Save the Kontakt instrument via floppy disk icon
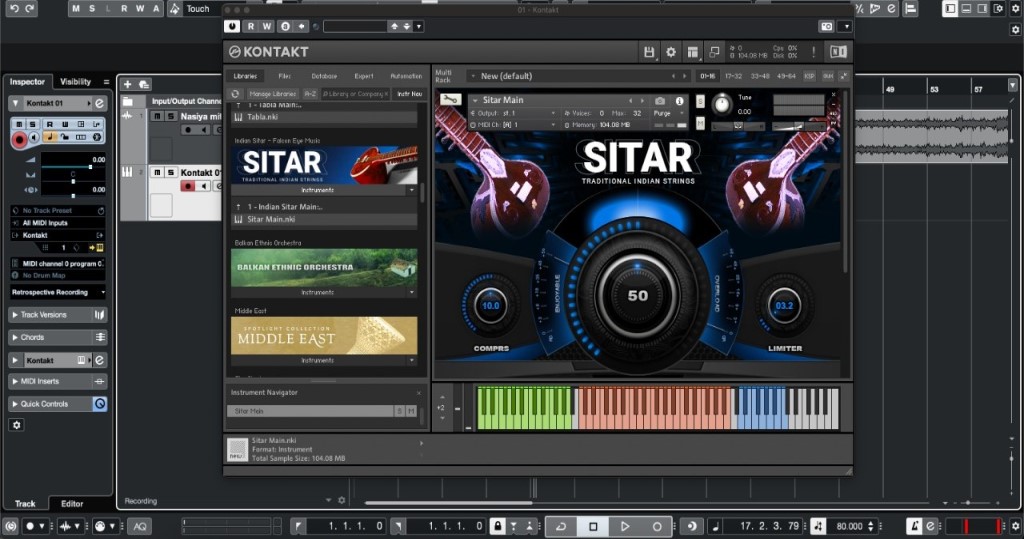Image resolution: width=1024 pixels, height=539 pixels. click(648, 52)
